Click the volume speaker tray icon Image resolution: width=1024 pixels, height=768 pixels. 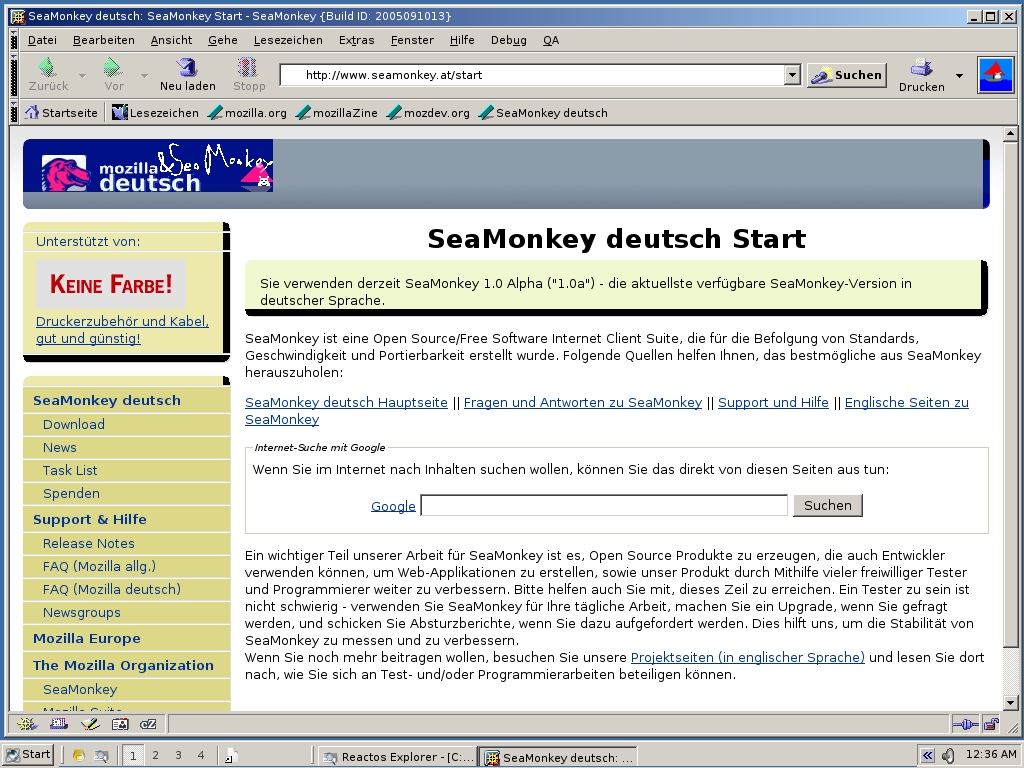click(948, 756)
